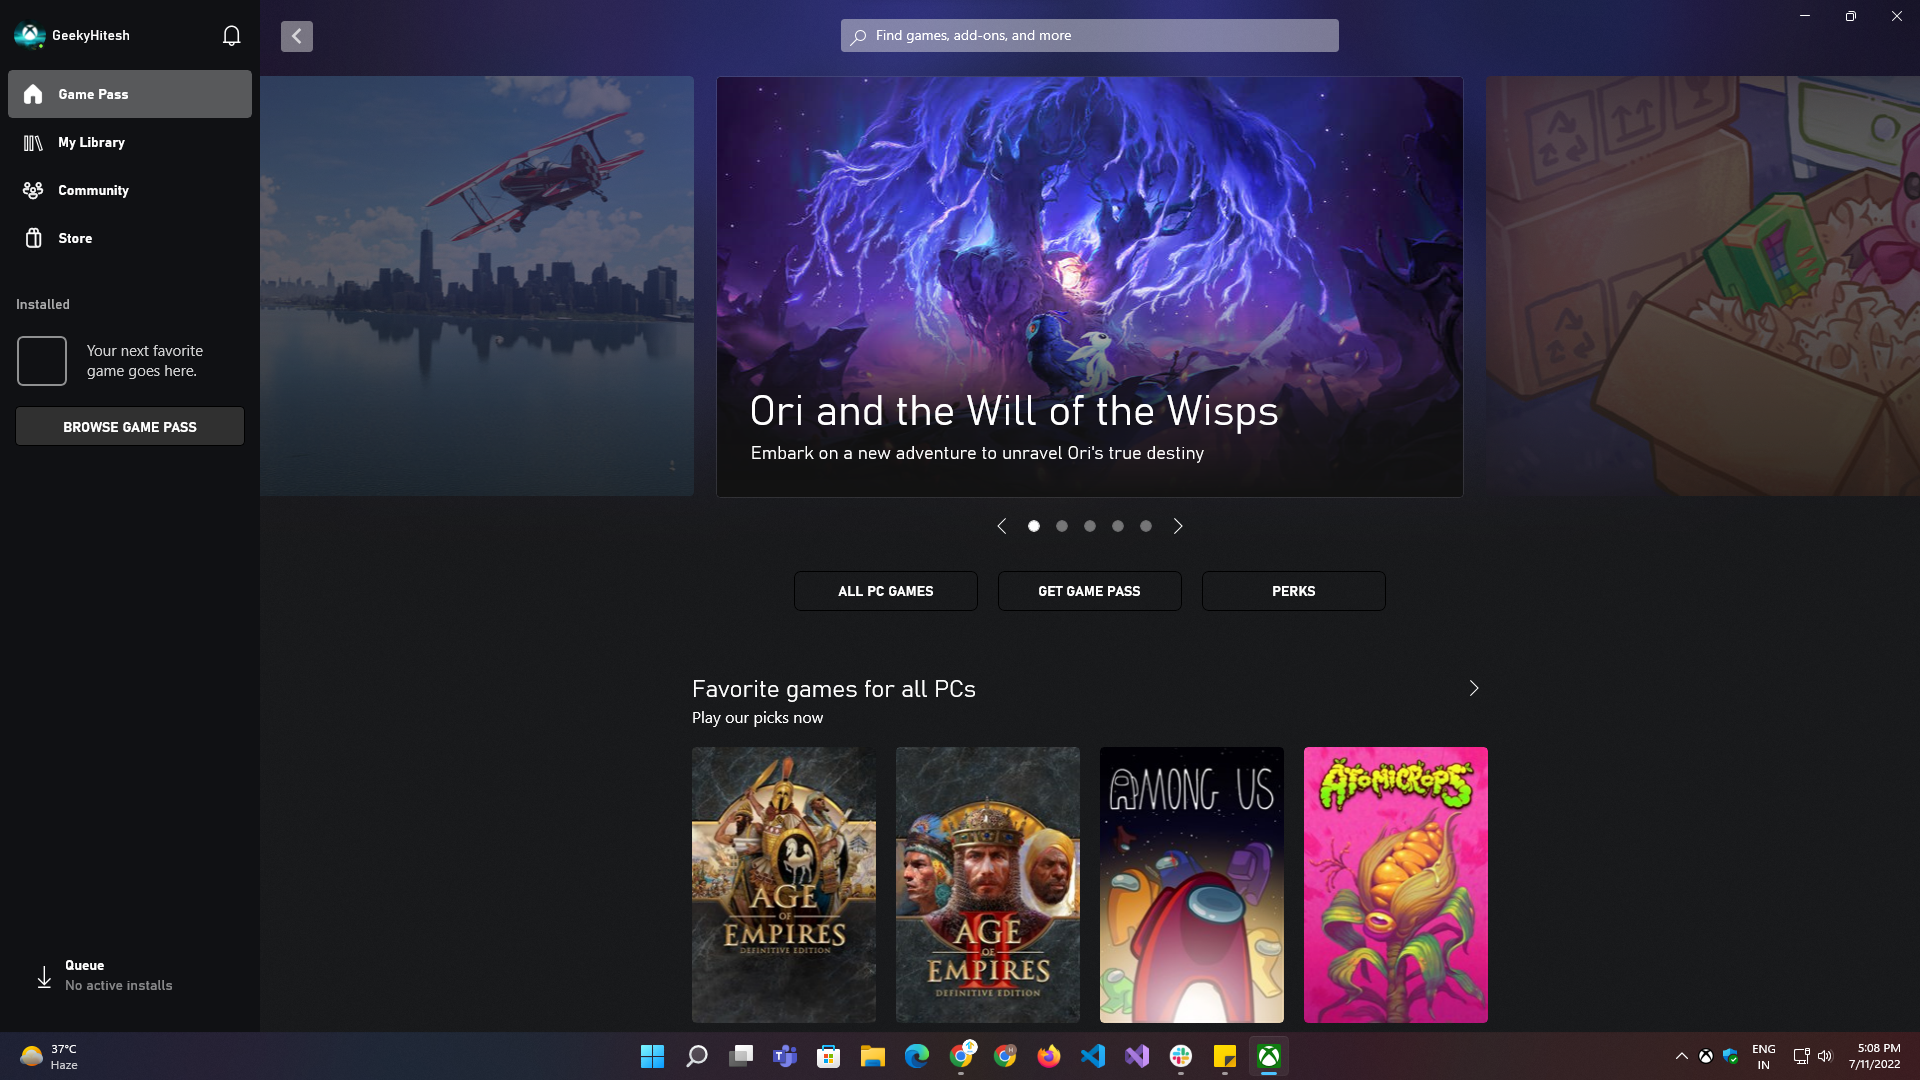
Task: Show next carousel slide arrow
Action: pos(1178,526)
